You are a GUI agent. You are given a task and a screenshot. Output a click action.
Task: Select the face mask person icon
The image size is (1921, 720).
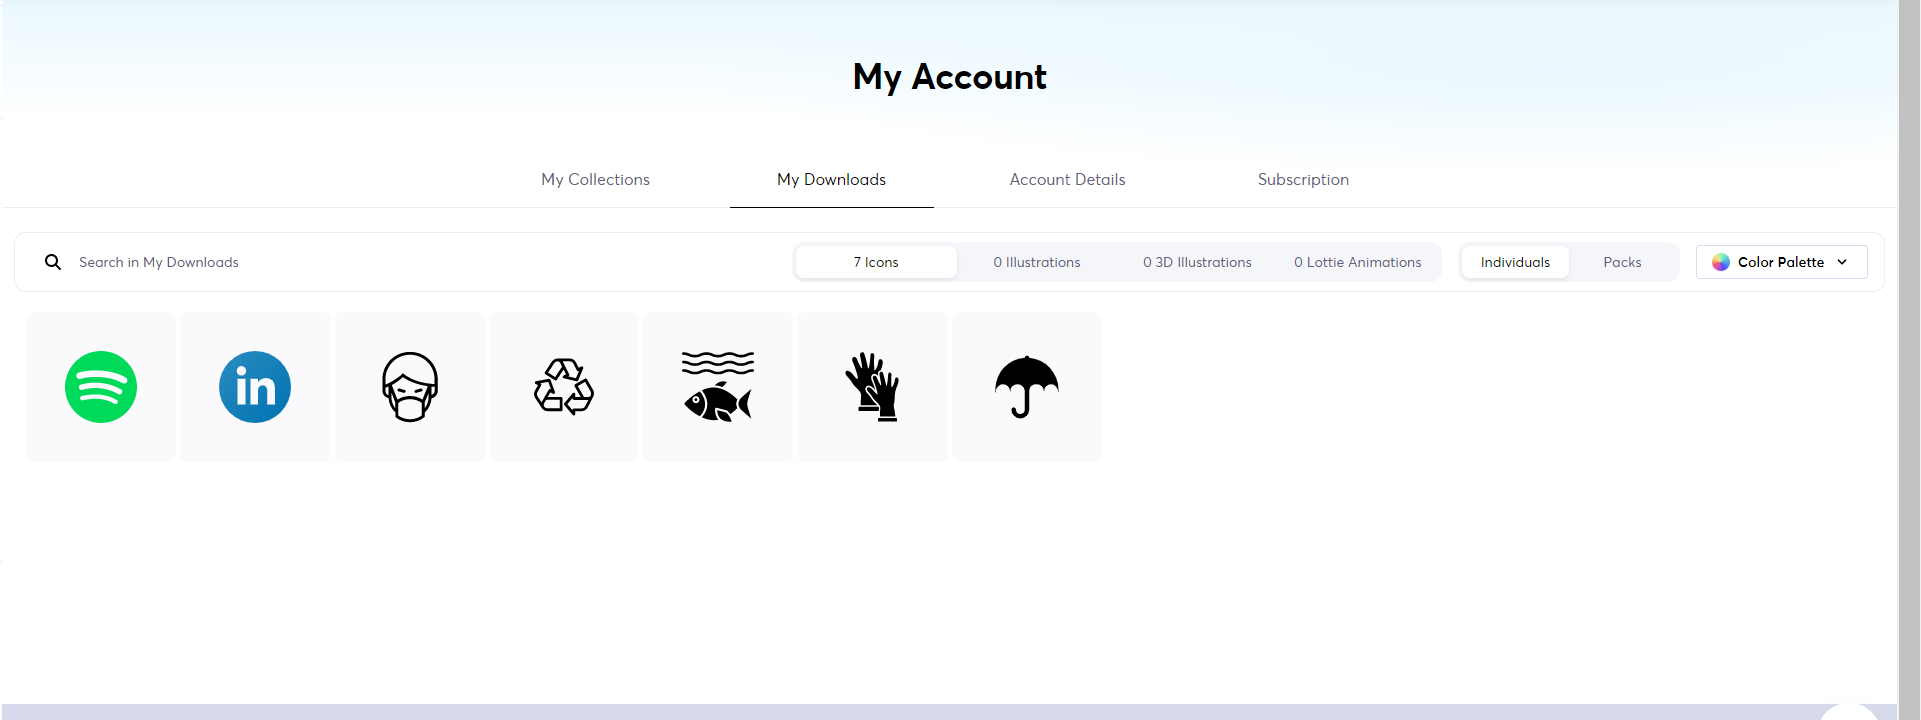click(x=410, y=387)
